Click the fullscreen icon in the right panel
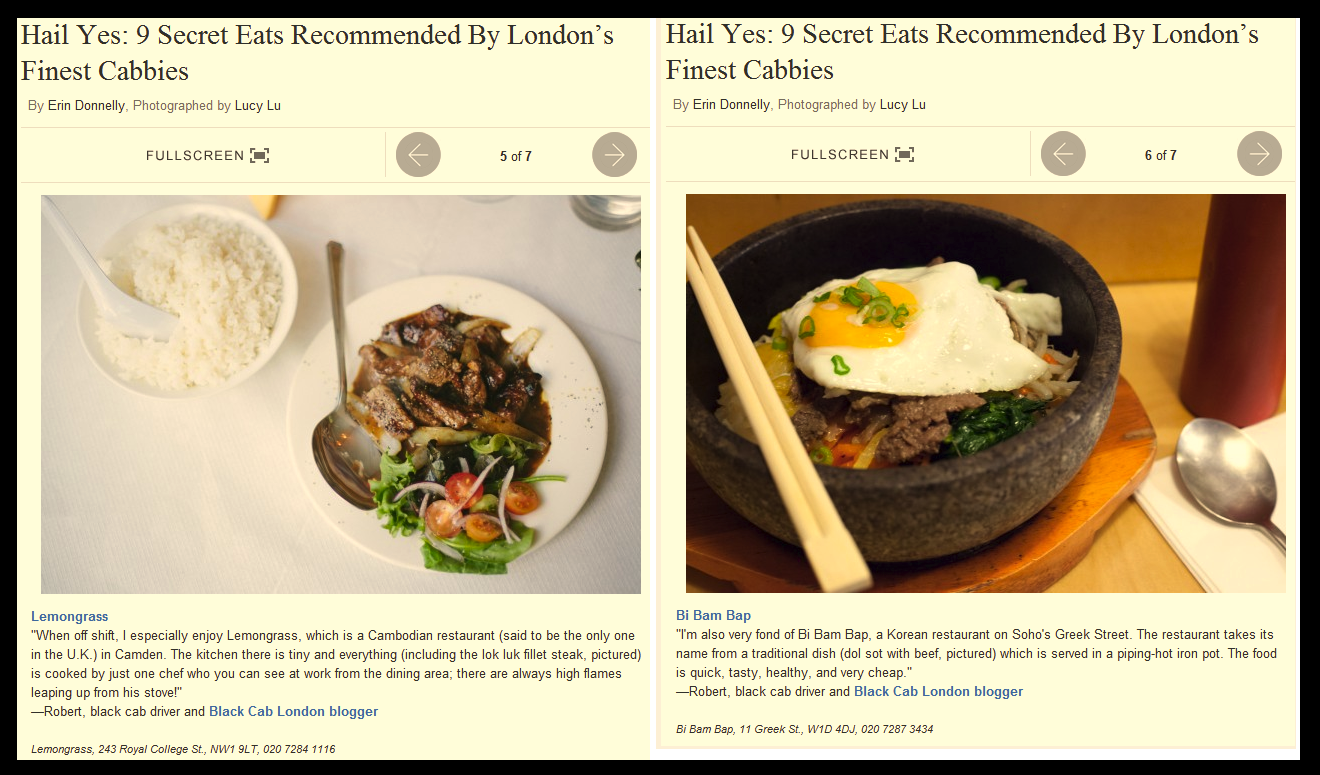The width and height of the screenshot is (1320, 775). coord(905,155)
